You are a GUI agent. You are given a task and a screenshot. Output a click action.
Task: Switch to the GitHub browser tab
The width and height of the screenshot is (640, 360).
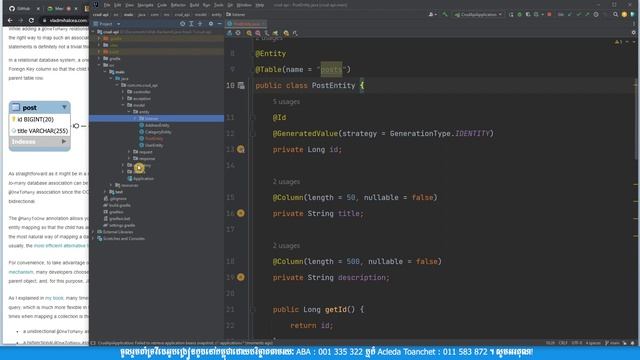tap(23, 9)
